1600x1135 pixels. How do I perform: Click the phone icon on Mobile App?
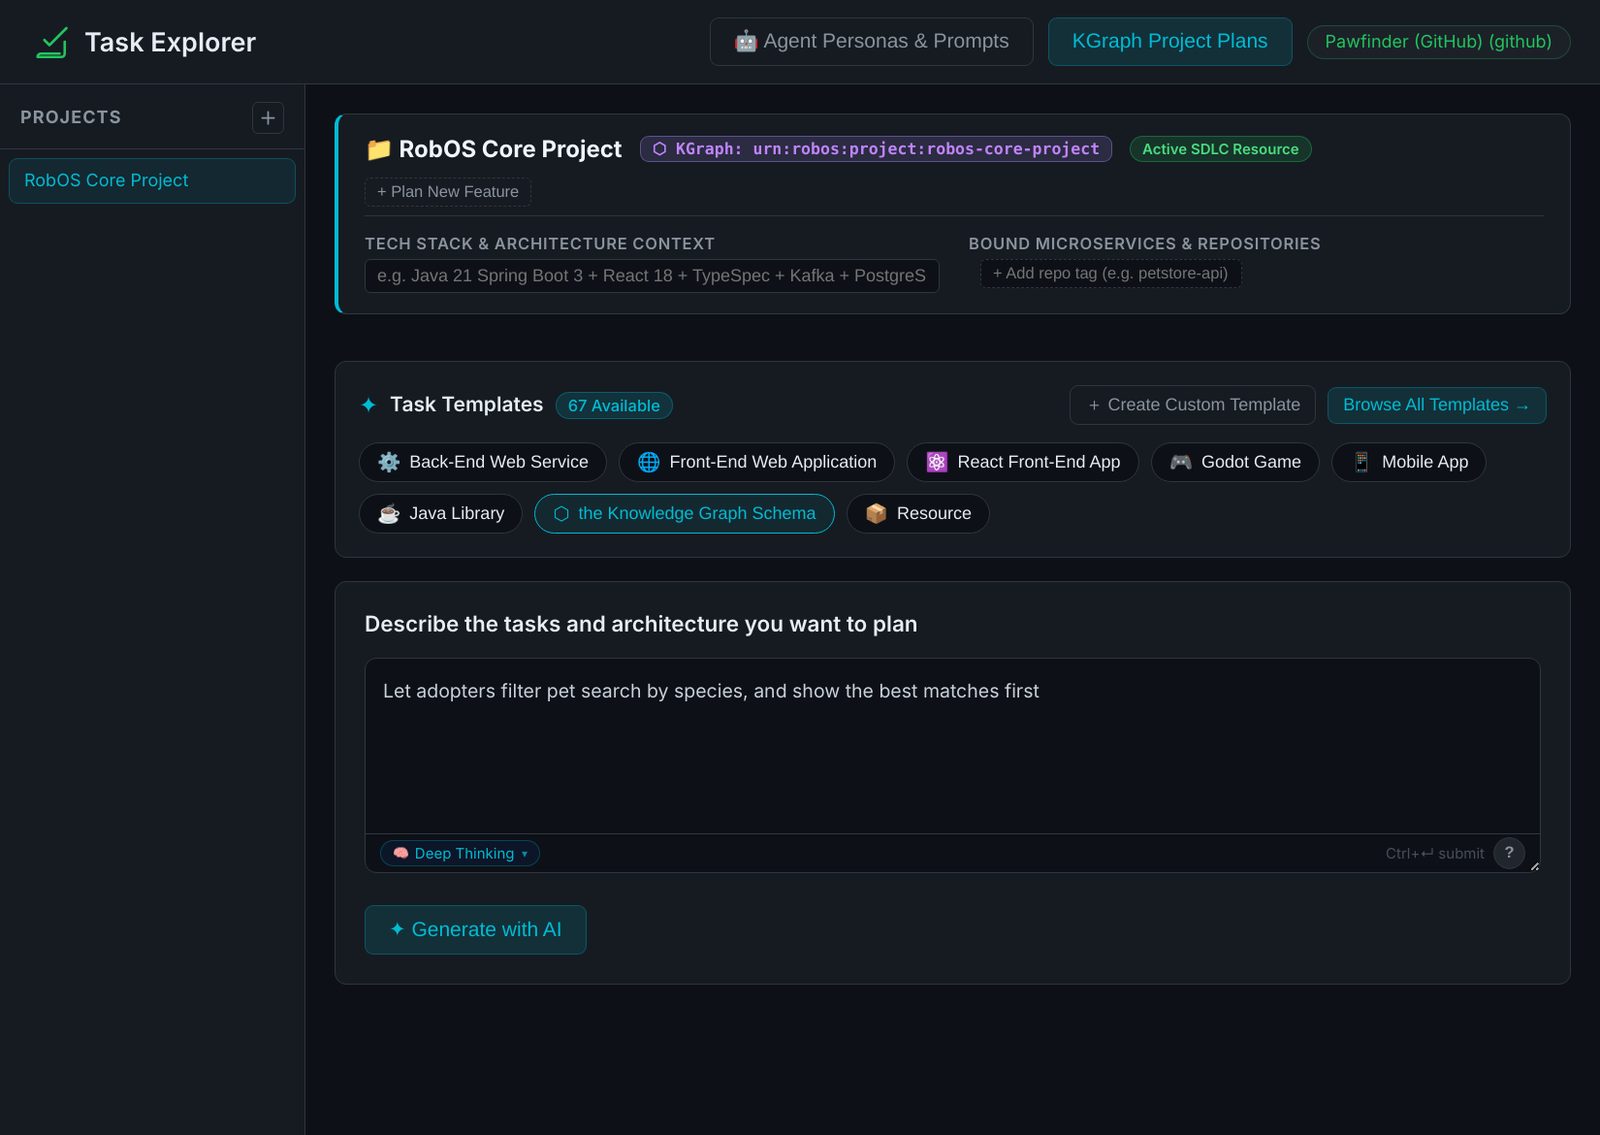click(1361, 462)
